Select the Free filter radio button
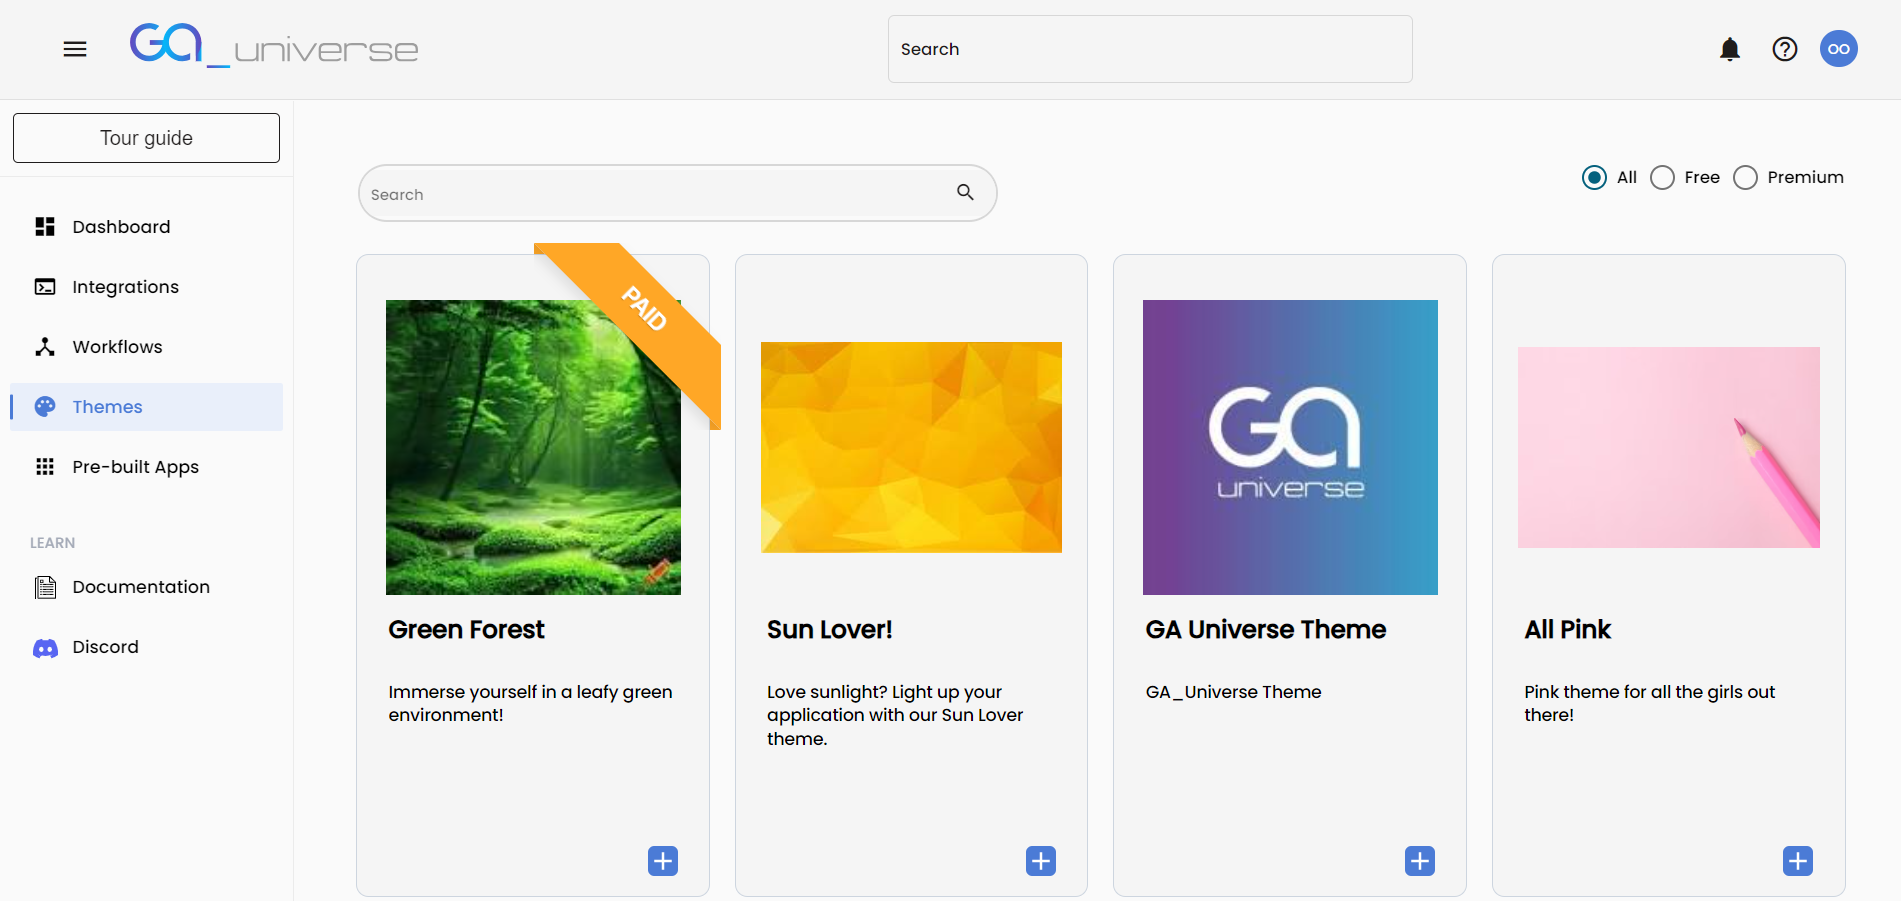The image size is (1901, 901). pos(1662,178)
